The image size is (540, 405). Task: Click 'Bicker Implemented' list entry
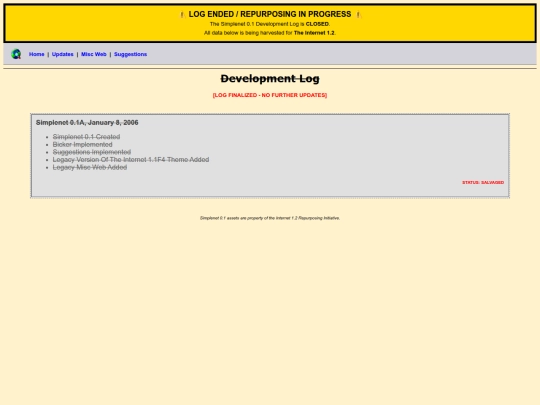coord(83,144)
